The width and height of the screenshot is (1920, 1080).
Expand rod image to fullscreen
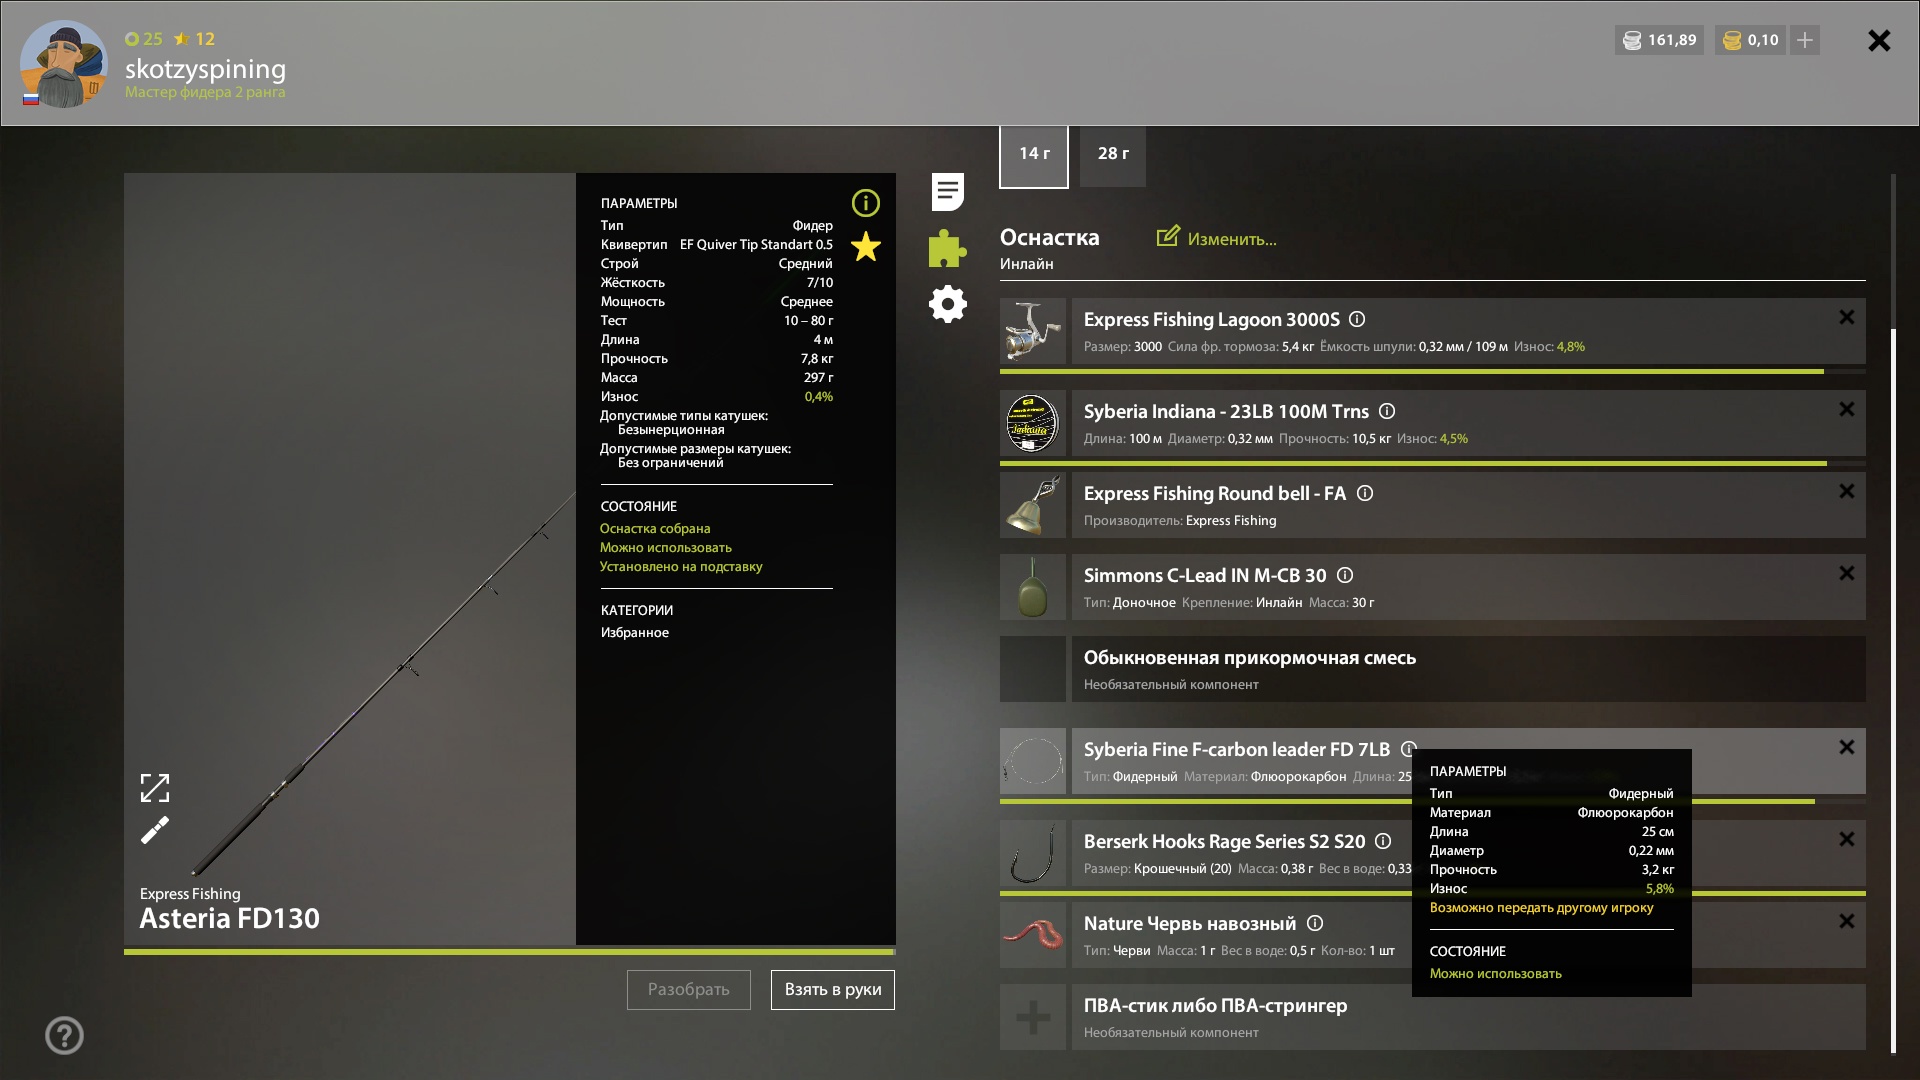[155, 788]
